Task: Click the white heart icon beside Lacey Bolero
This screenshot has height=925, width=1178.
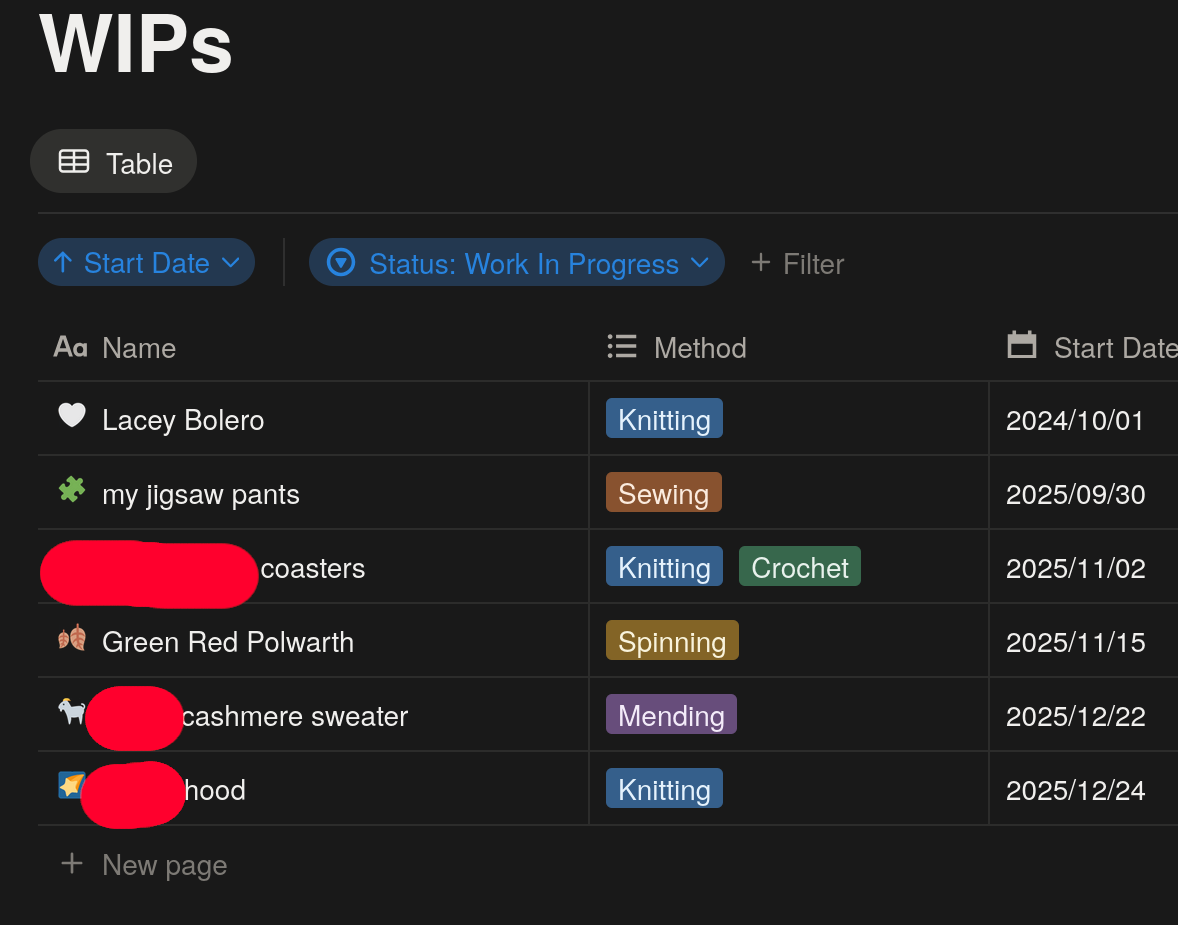Action: pos(71,415)
